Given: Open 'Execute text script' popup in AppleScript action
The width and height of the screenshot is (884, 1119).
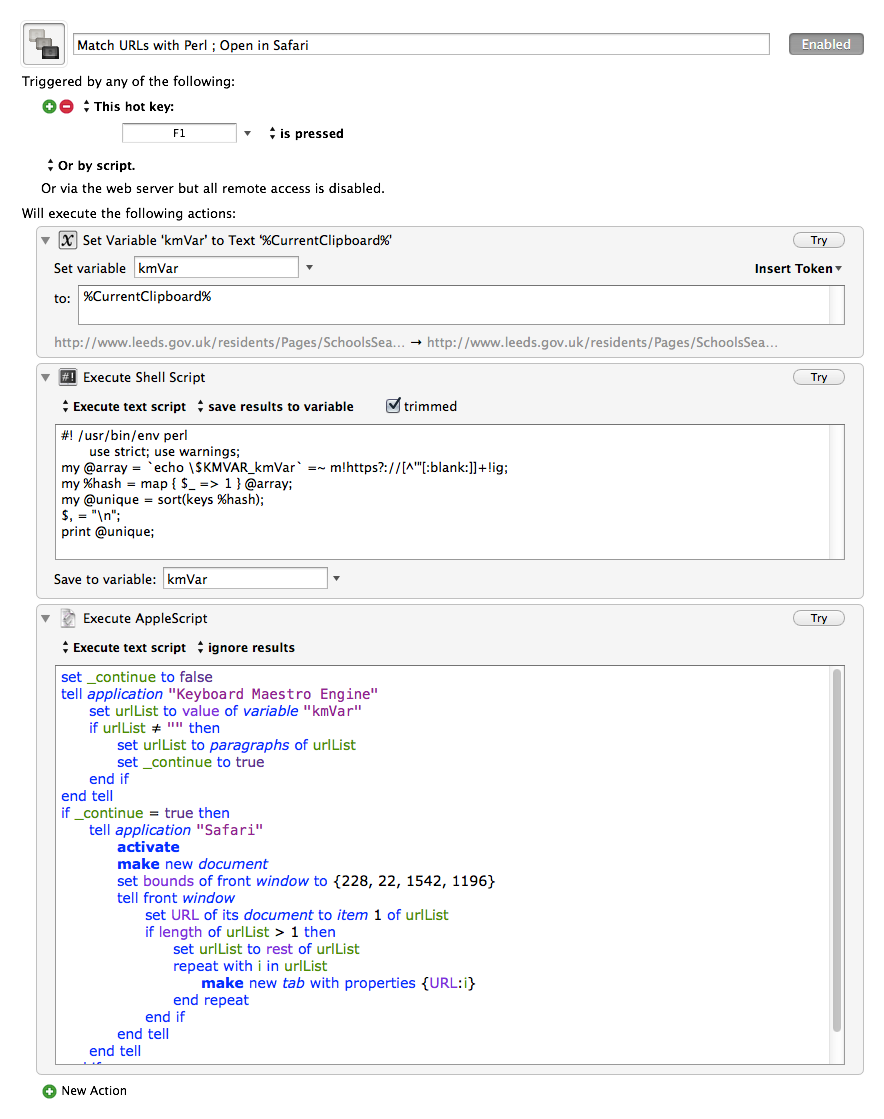Looking at the screenshot, I should [x=123, y=647].
